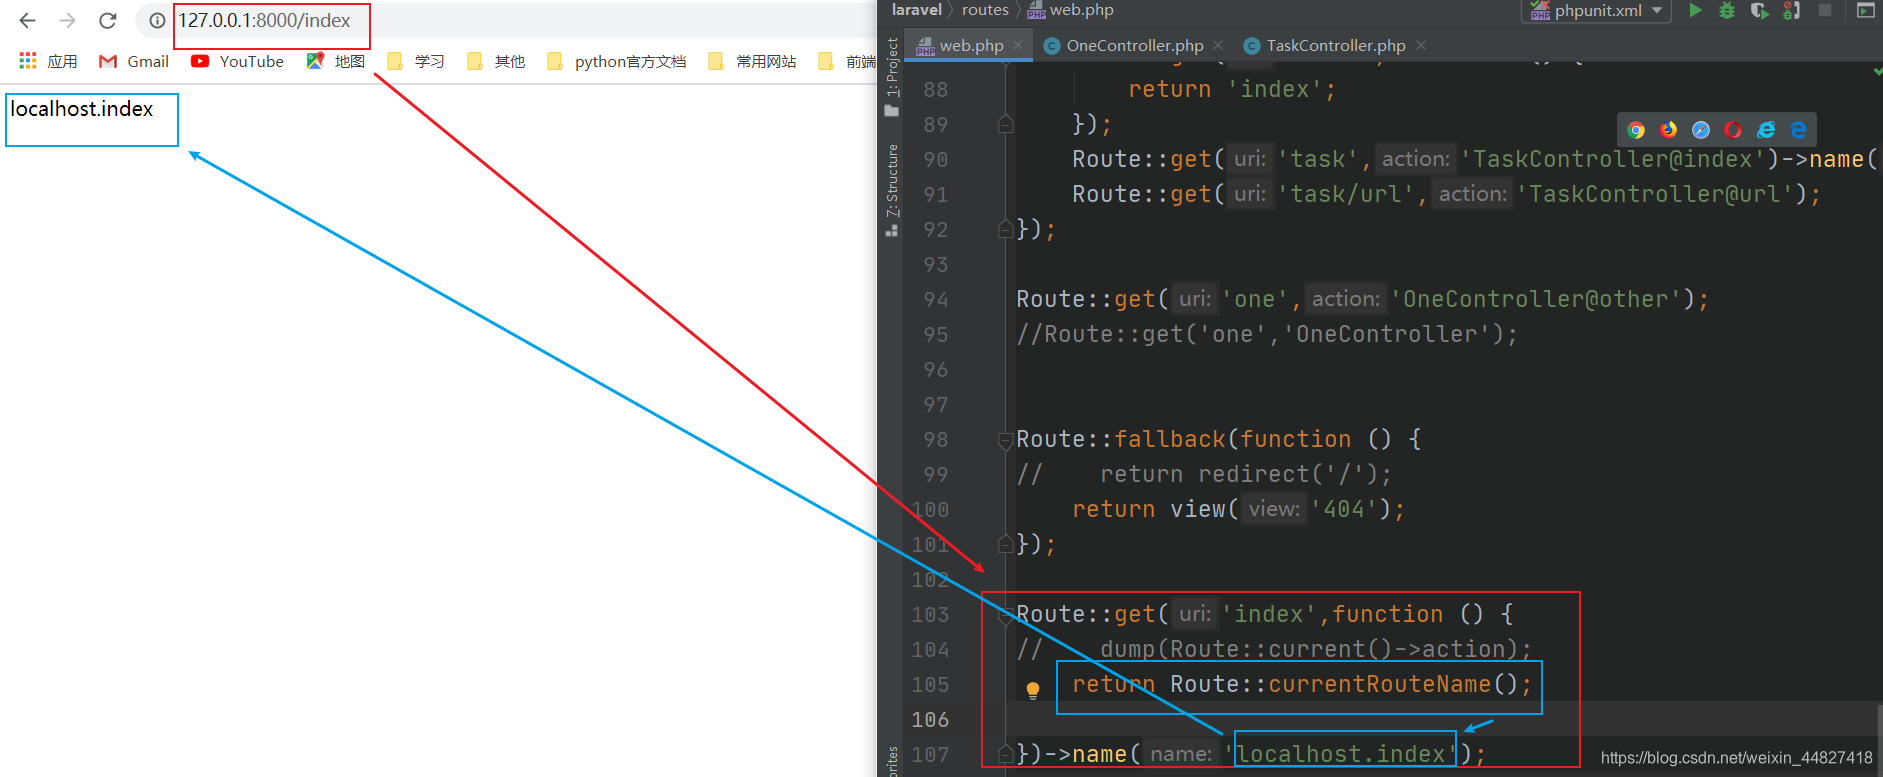The width and height of the screenshot is (1883, 777).
Task: Place cursor on 'TaskController@url' string
Action: point(1655,194)
